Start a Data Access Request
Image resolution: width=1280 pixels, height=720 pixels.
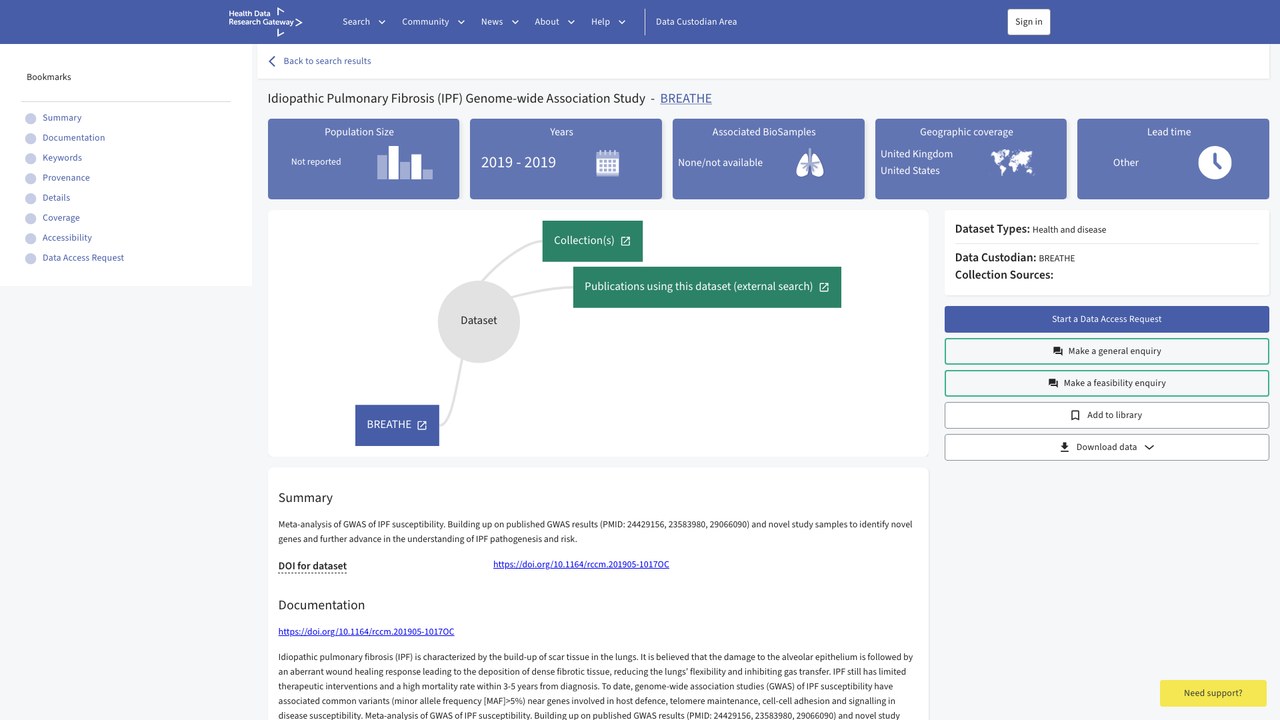point(1107,319)
